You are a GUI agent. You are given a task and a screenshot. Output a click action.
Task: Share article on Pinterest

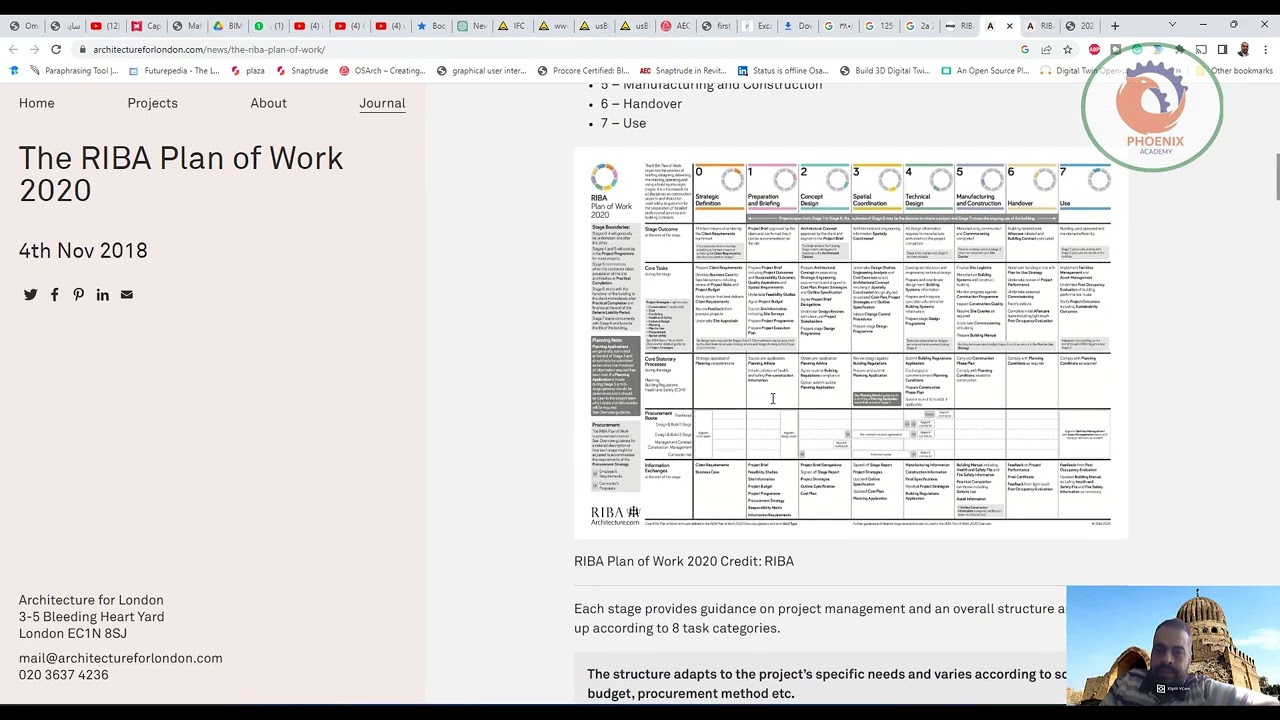coord(78,295)
